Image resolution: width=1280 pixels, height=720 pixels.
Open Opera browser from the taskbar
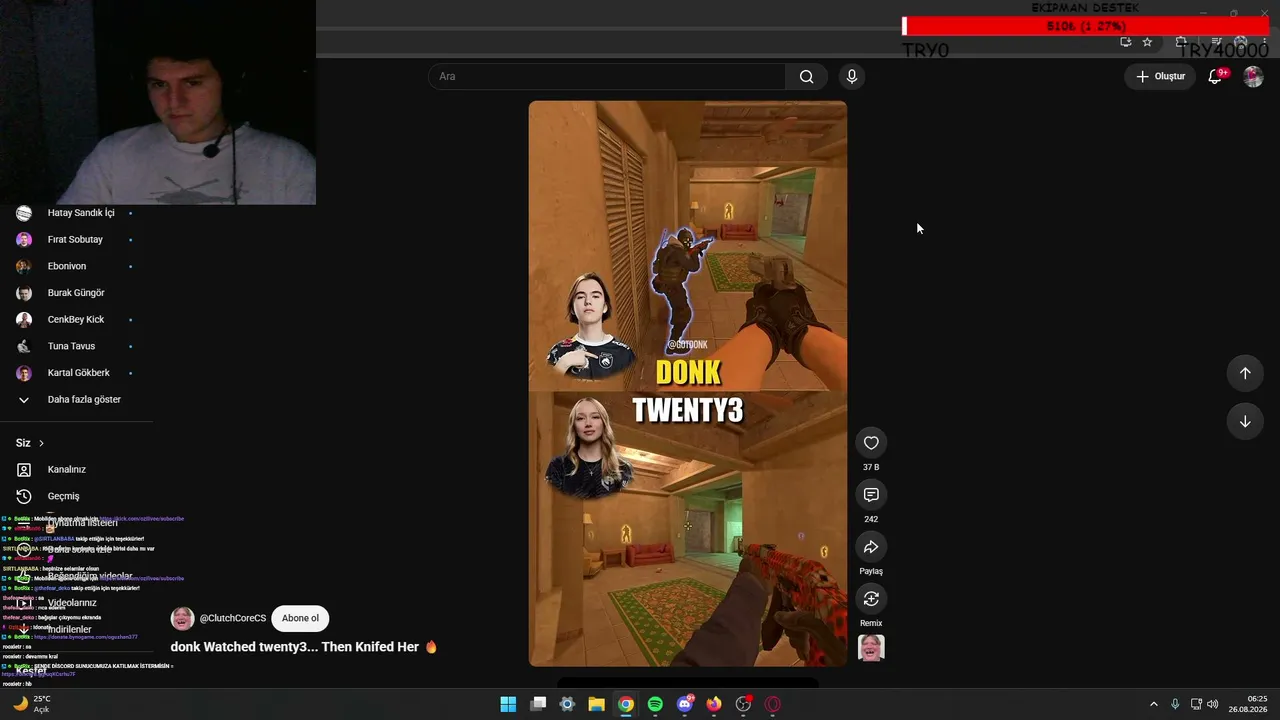[x=773, y=704]
